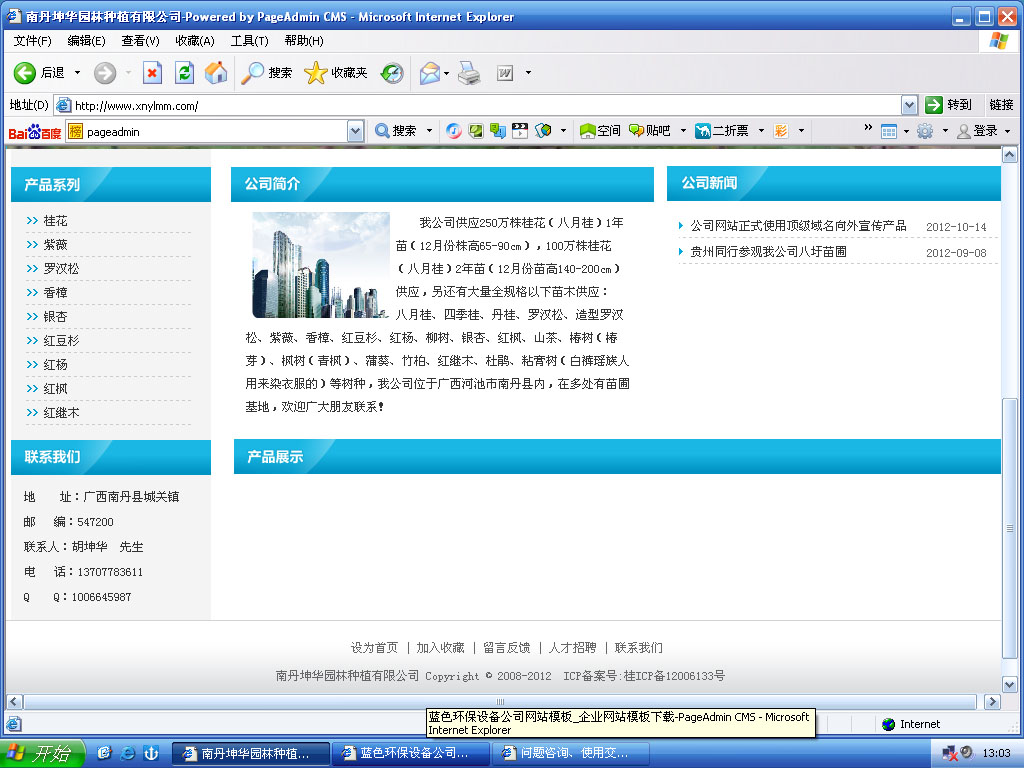This screenshot has height=768, width=1024.
Task: Click the Baidu 贴吧 toolbar button
Action: point(650,131)
